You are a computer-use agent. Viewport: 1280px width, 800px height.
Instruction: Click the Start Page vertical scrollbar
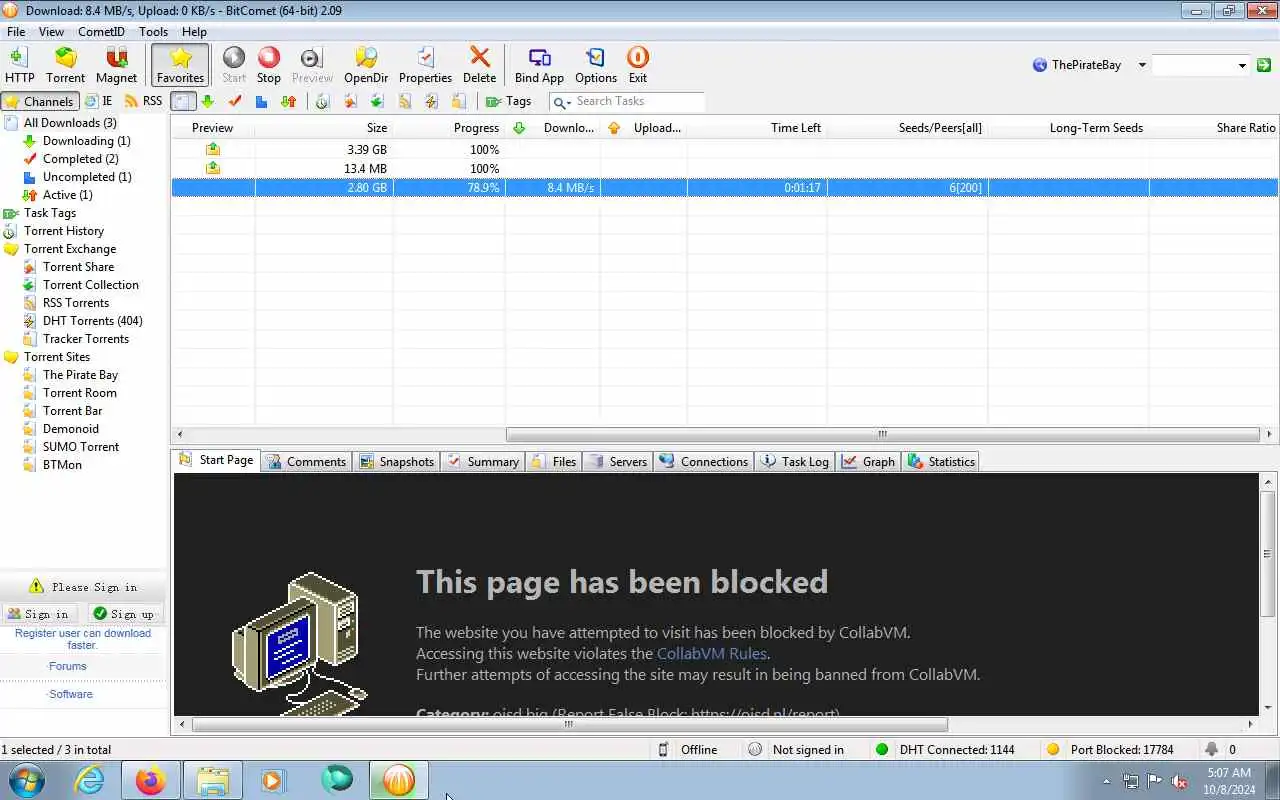point(1268,555)
